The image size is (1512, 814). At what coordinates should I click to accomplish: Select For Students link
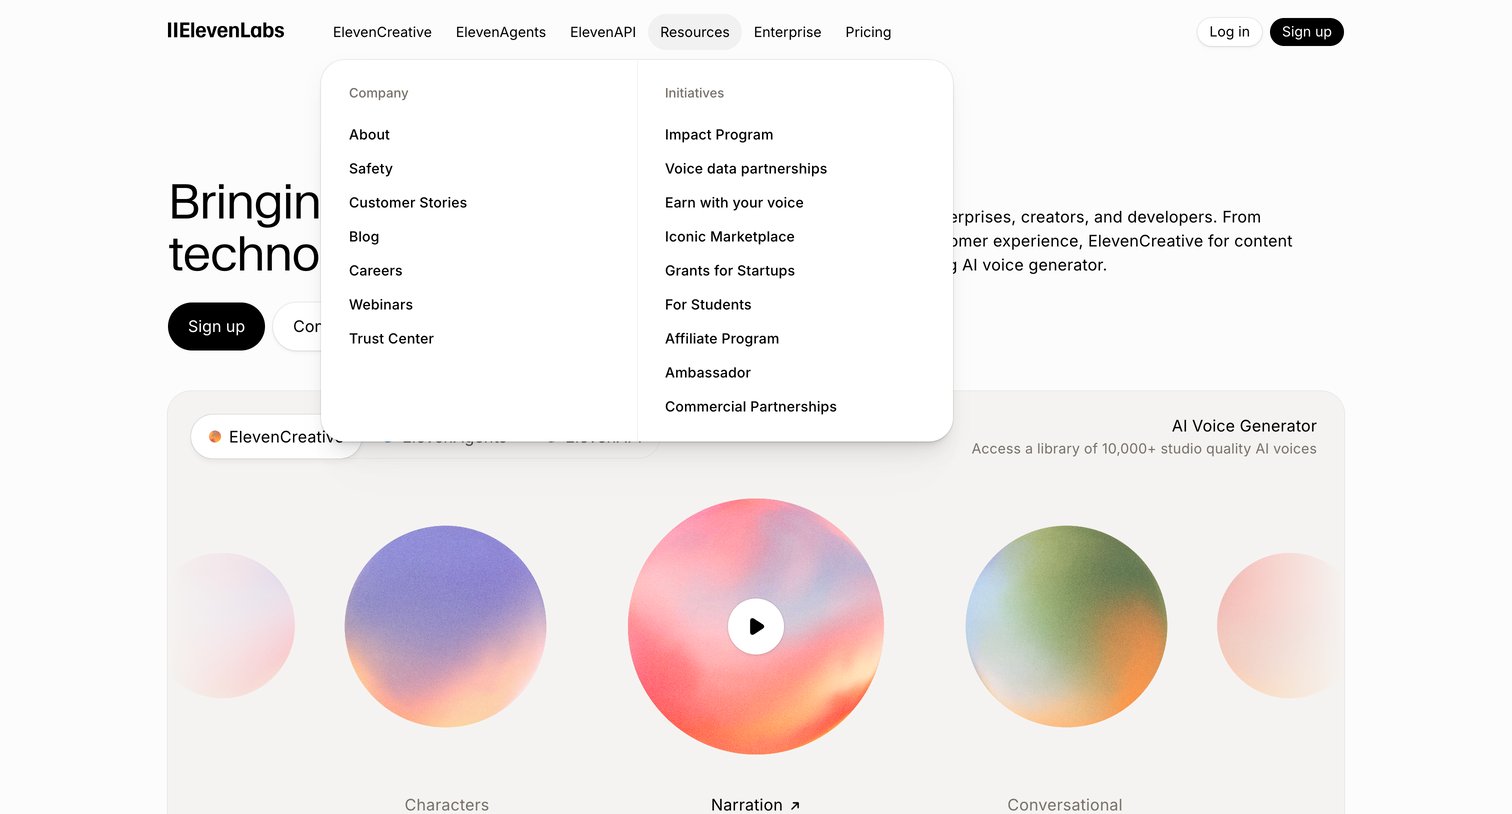point(708,304)
